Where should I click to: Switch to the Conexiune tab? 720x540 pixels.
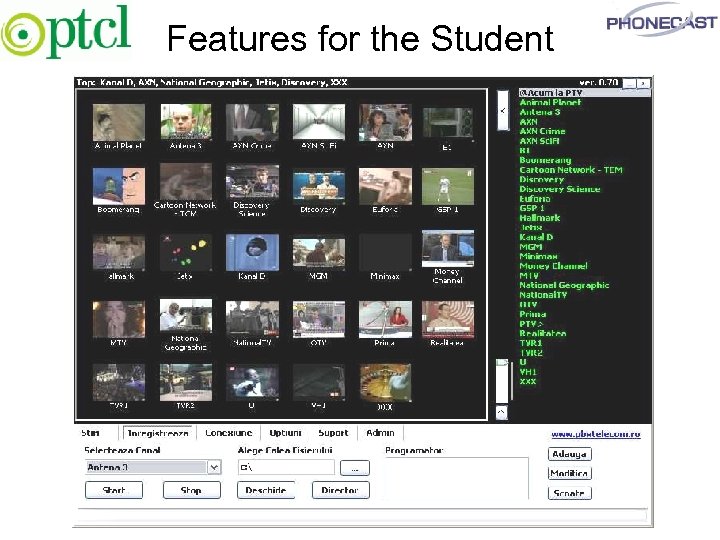click(x=229, y=433)
